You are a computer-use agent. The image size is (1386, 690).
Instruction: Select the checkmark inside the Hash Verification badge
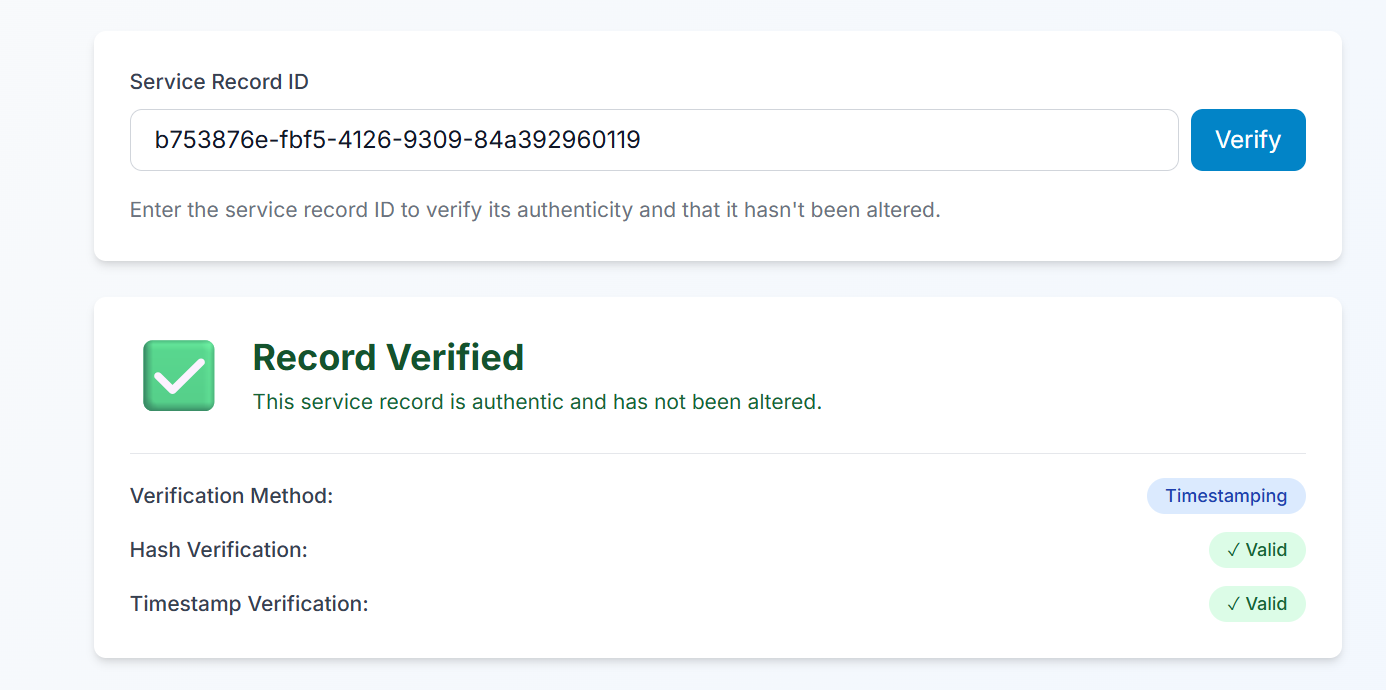pos(1233,550)
